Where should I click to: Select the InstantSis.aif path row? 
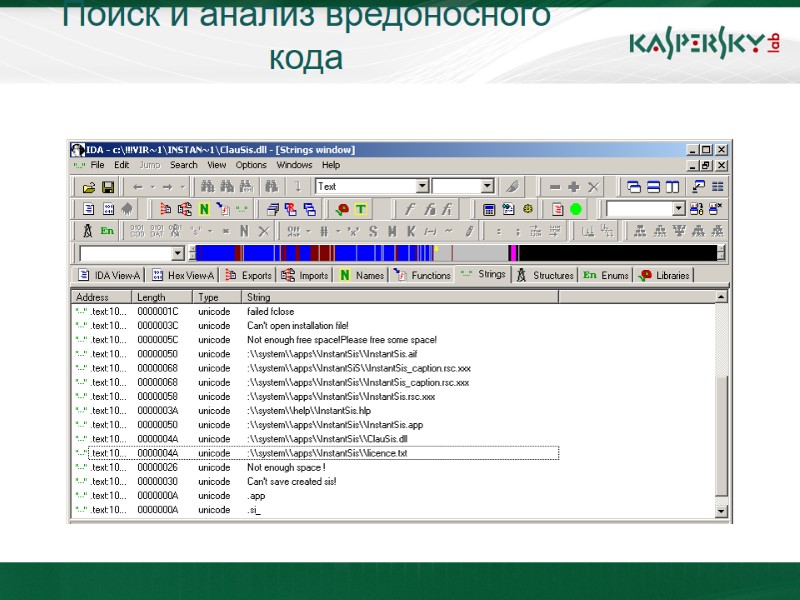click(316, 354)
